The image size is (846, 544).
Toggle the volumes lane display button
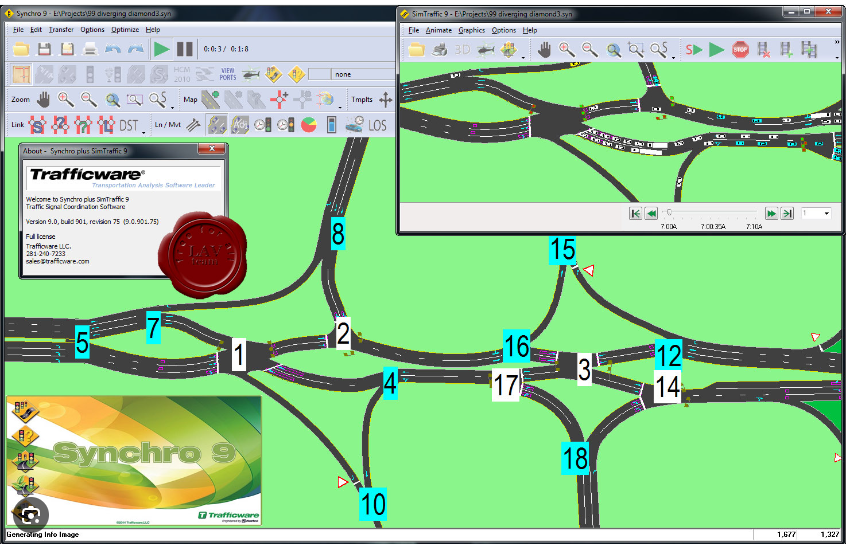pyautogui.click(x=216, y=125)
